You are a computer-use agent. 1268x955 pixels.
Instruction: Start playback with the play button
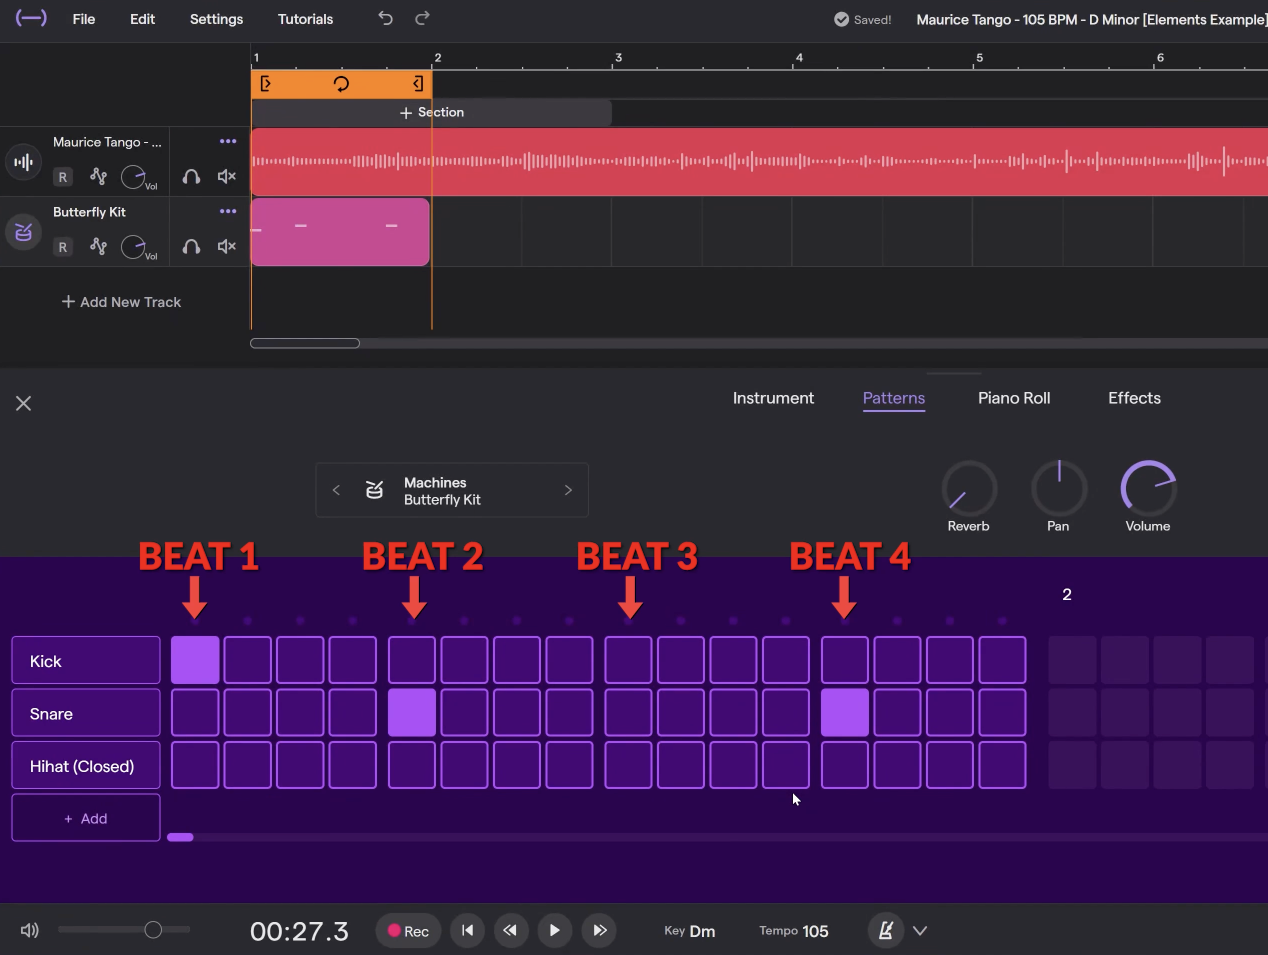click(554, 930)
